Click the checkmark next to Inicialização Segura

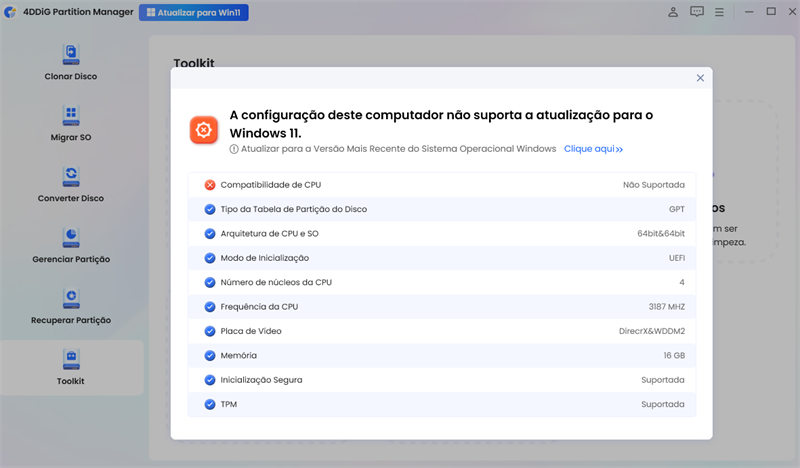pos(210,380)
